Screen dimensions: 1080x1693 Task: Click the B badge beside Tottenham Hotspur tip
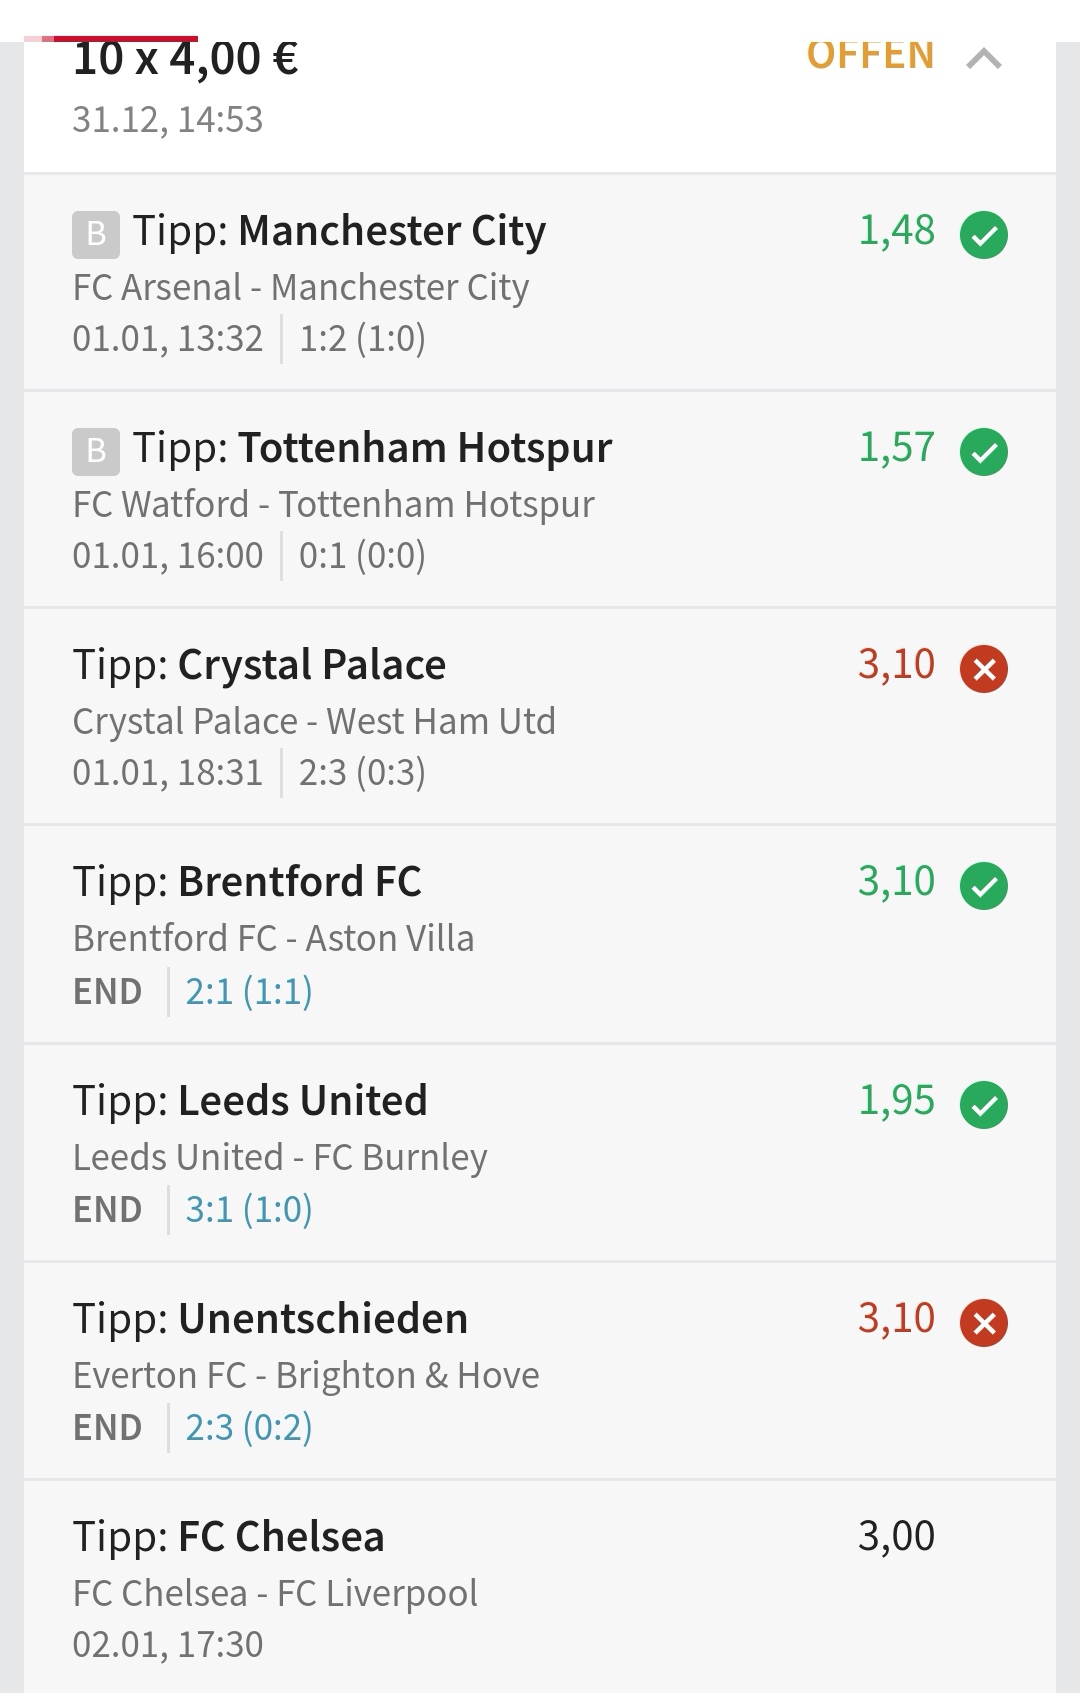[96, 451]
